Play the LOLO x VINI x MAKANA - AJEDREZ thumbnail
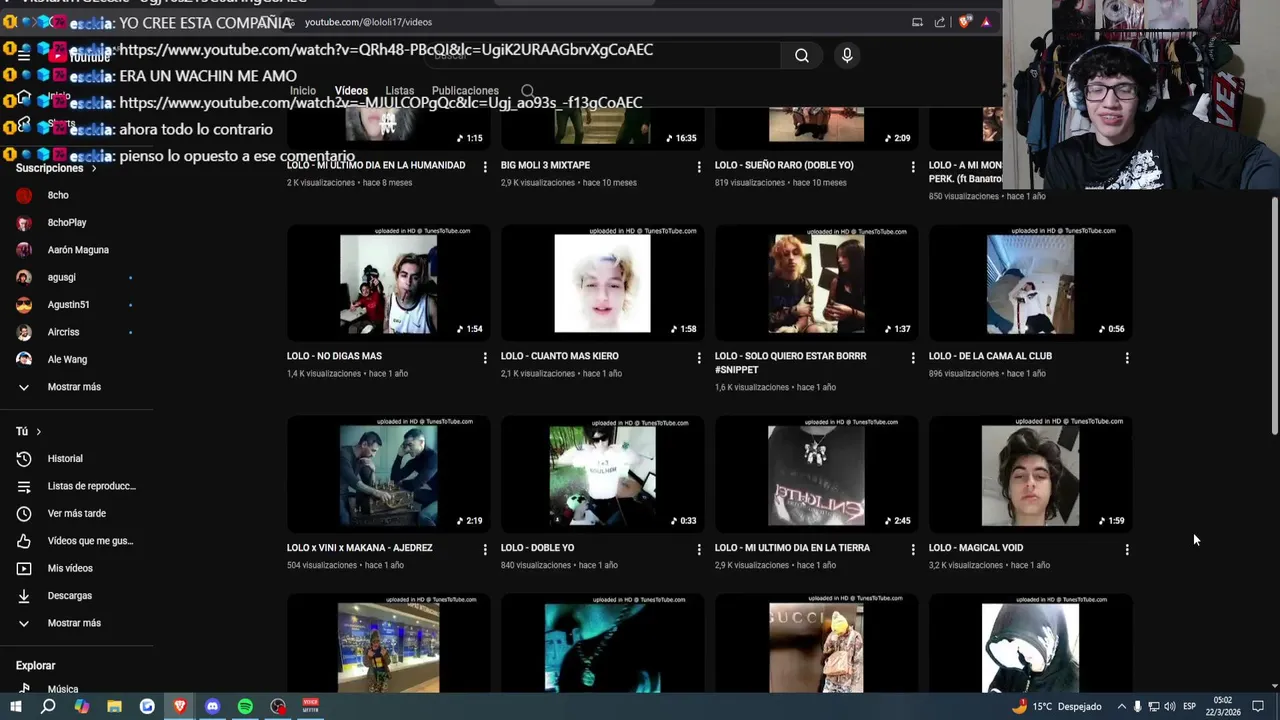 [388, 475]
